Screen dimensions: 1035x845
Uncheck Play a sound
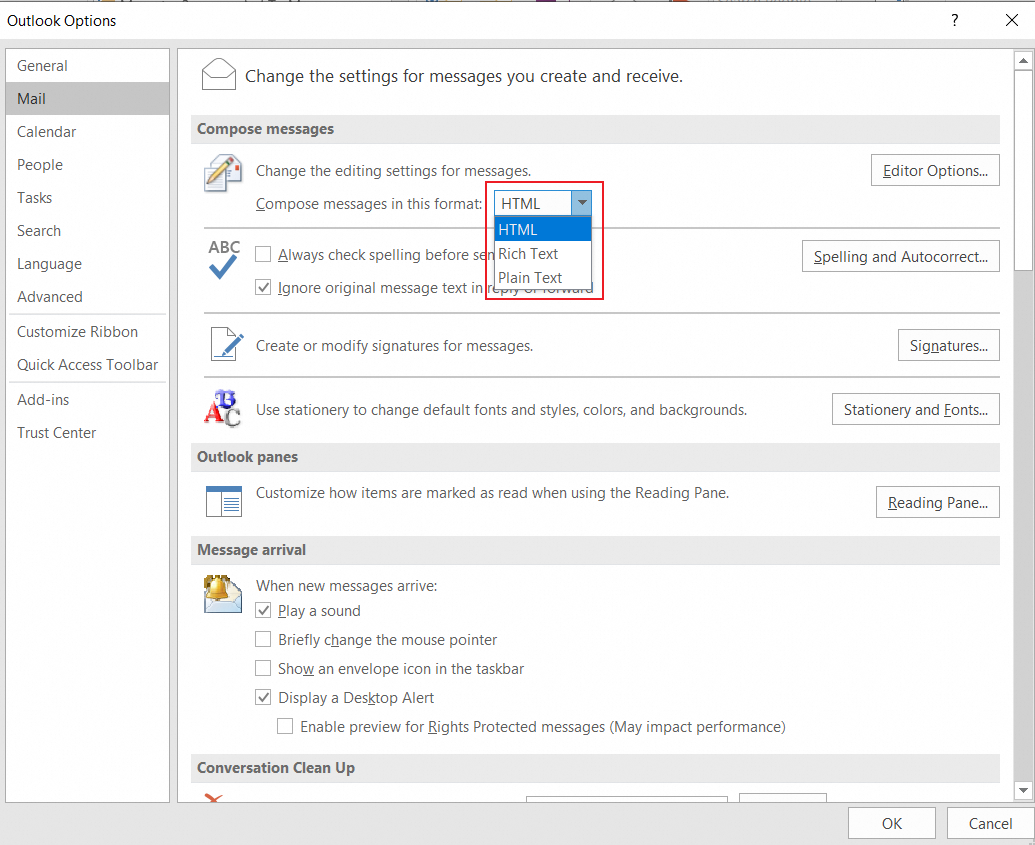[263, 610]
